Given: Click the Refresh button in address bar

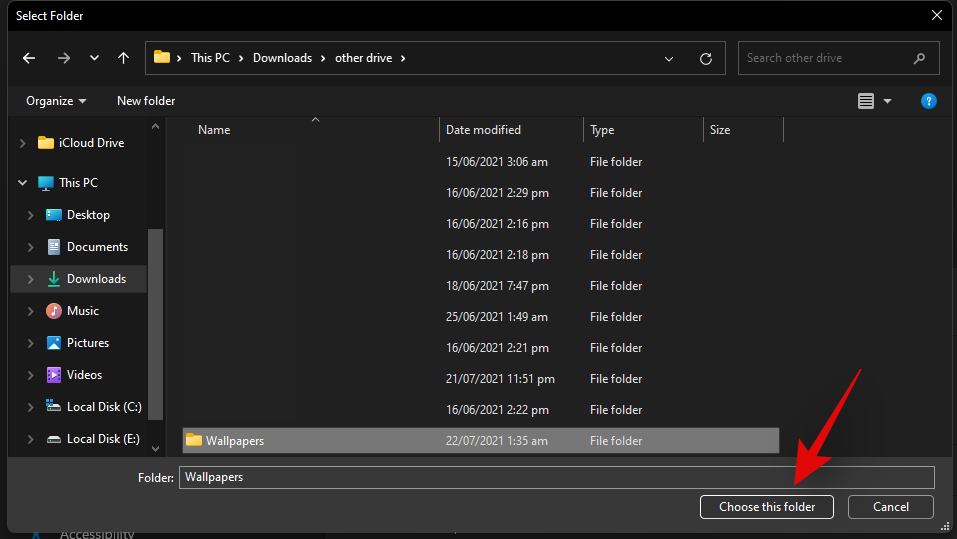Looking at the screenshot, I should (x=706, y=58).
